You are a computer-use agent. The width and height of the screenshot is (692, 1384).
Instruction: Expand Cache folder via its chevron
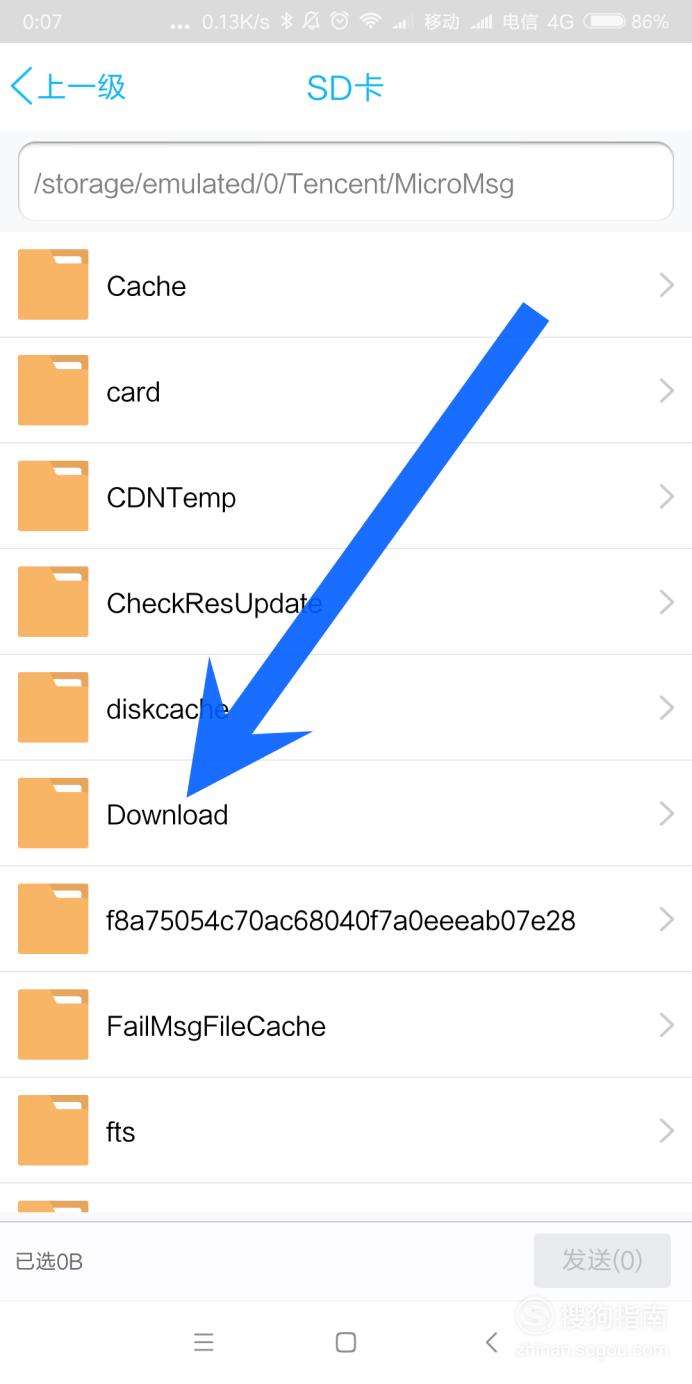click(x=667, y=286)
